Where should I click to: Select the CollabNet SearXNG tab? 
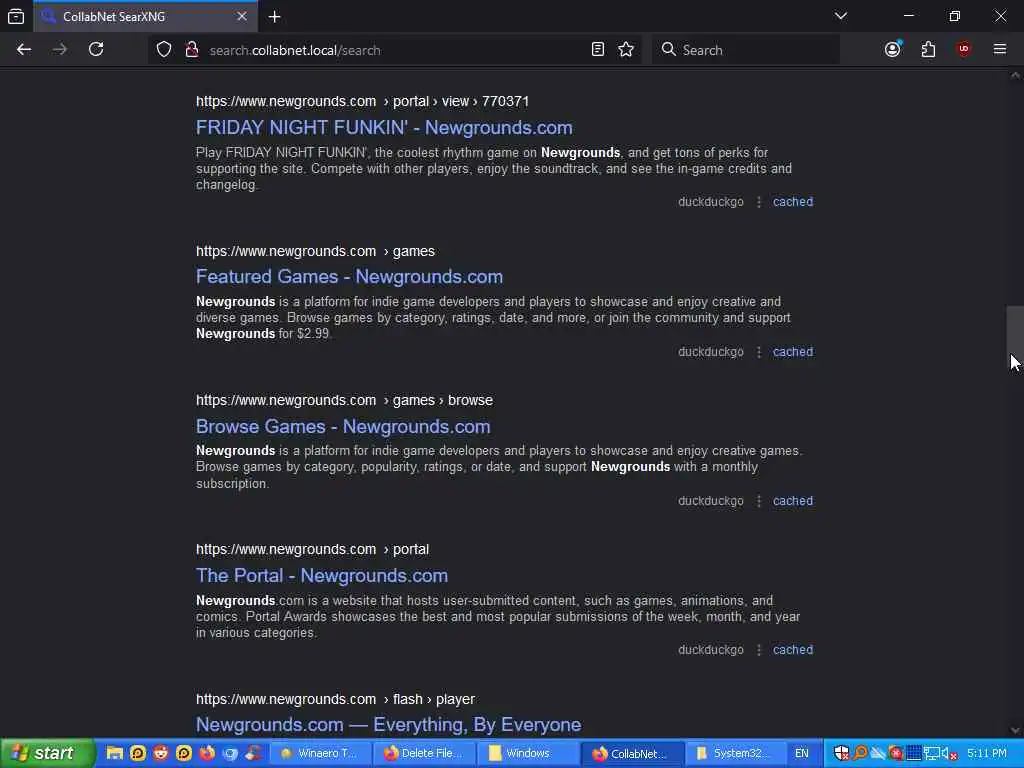(145, 16)
